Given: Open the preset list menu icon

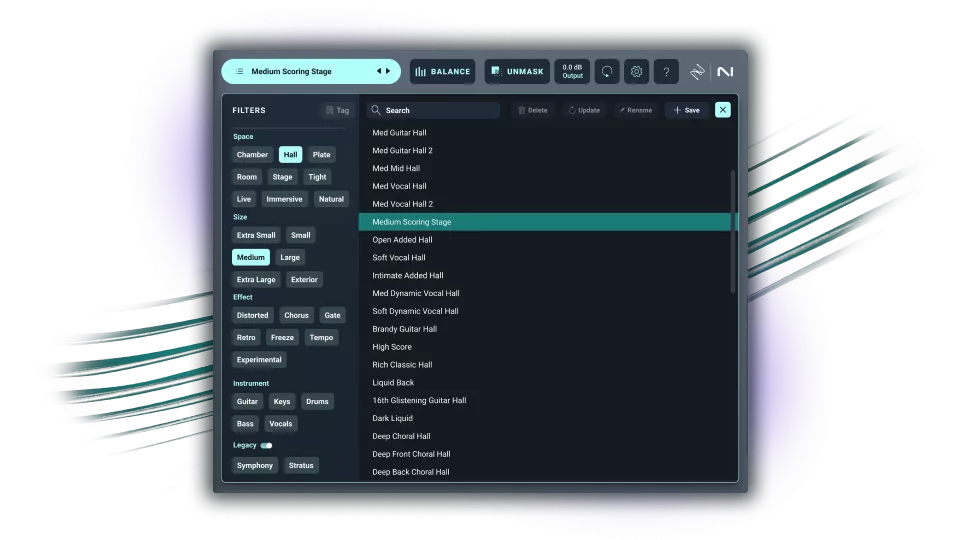Looking at the screenshot, I should 239,72.
